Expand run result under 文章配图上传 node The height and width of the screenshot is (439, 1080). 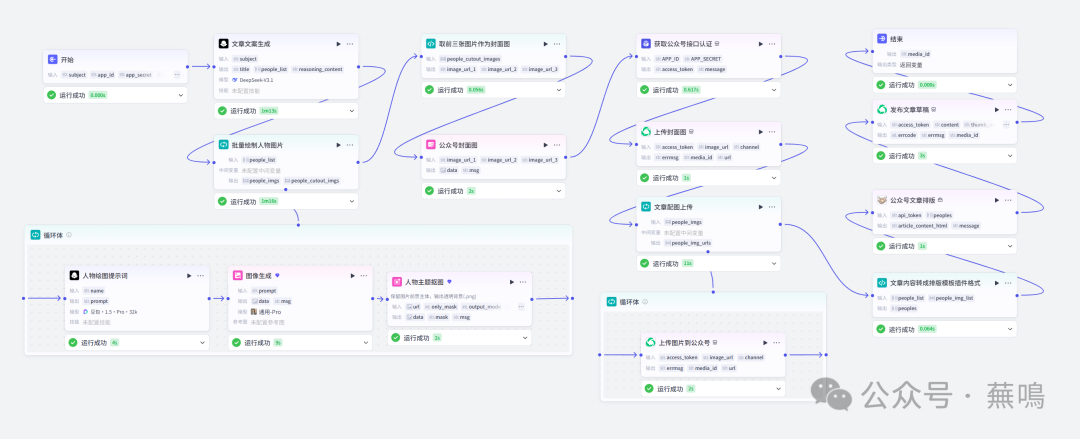772,263
